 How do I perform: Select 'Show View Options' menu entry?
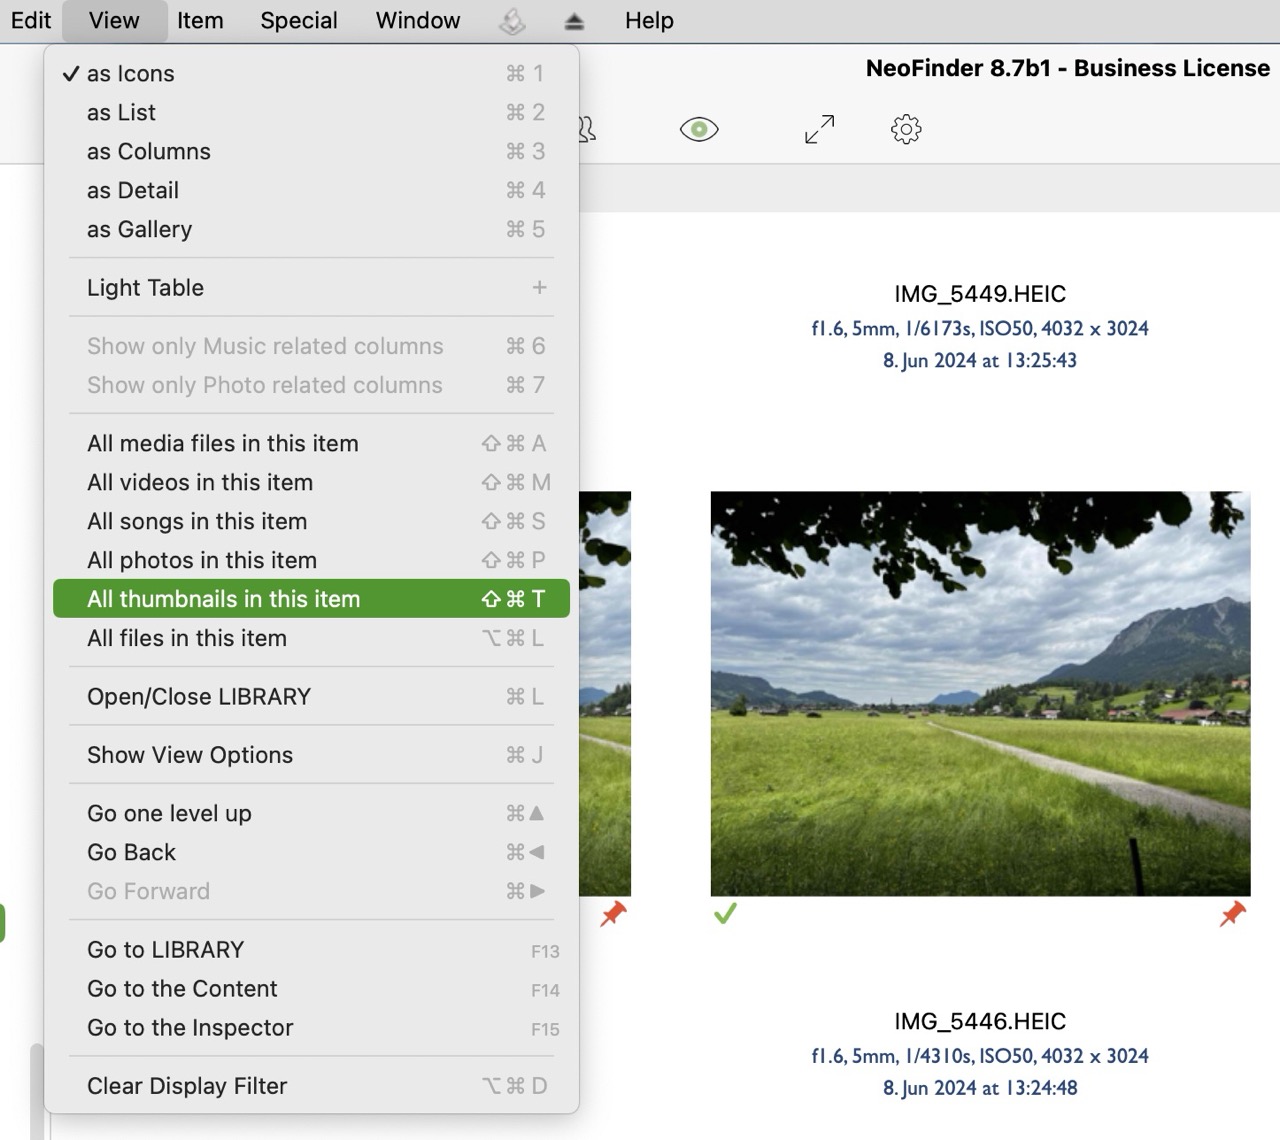click(190, 755)
